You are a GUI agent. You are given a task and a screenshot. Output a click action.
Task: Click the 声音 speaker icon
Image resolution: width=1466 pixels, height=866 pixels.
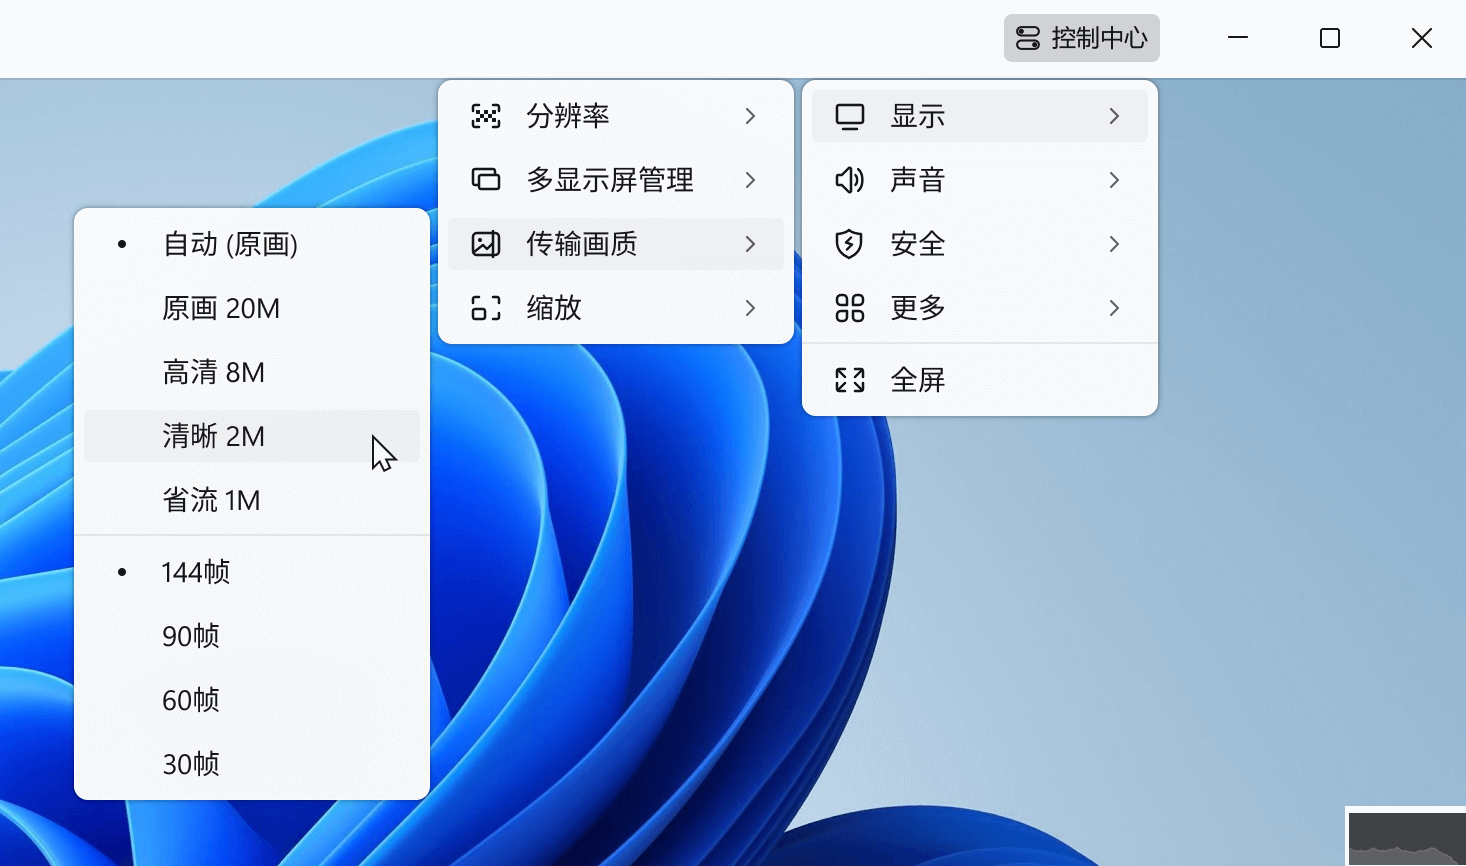[849, 180]
